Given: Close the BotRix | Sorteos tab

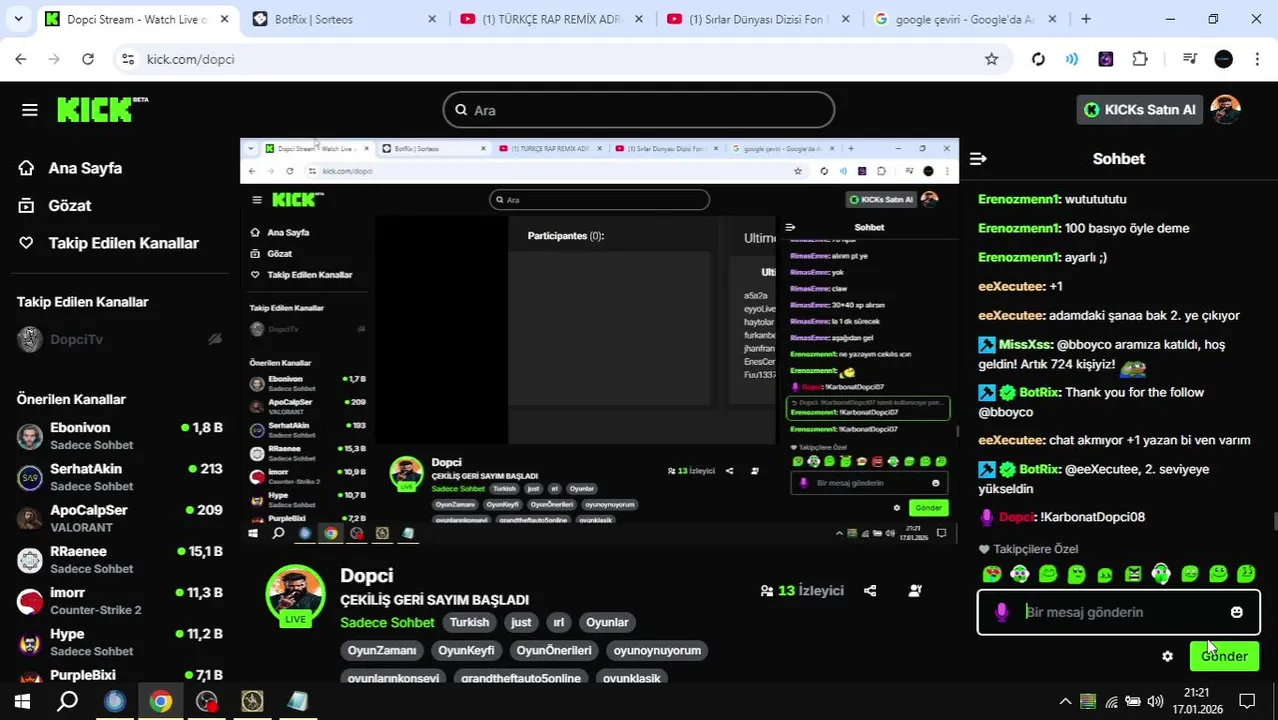Looking at the screenshot, I should [432, 19].
